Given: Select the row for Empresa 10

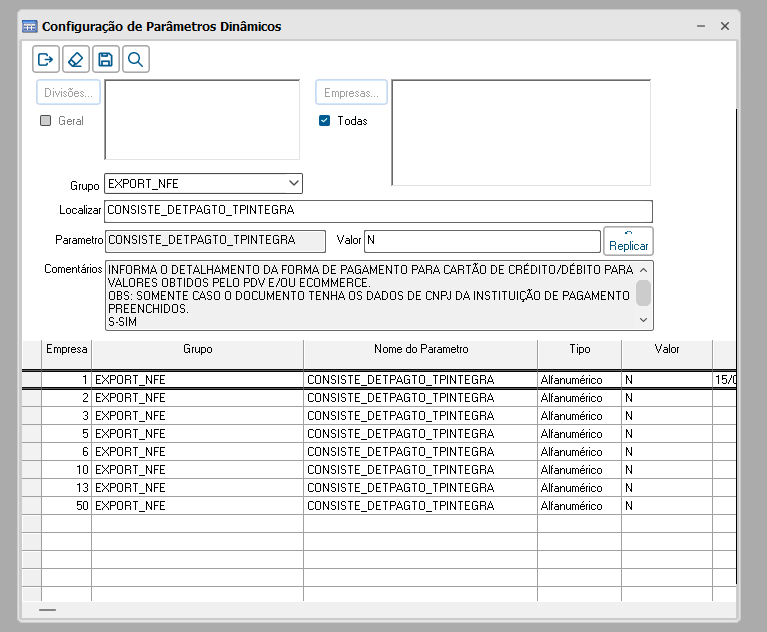Looking at the screenshot, I should pyautogui.click(x=379, y=470).
